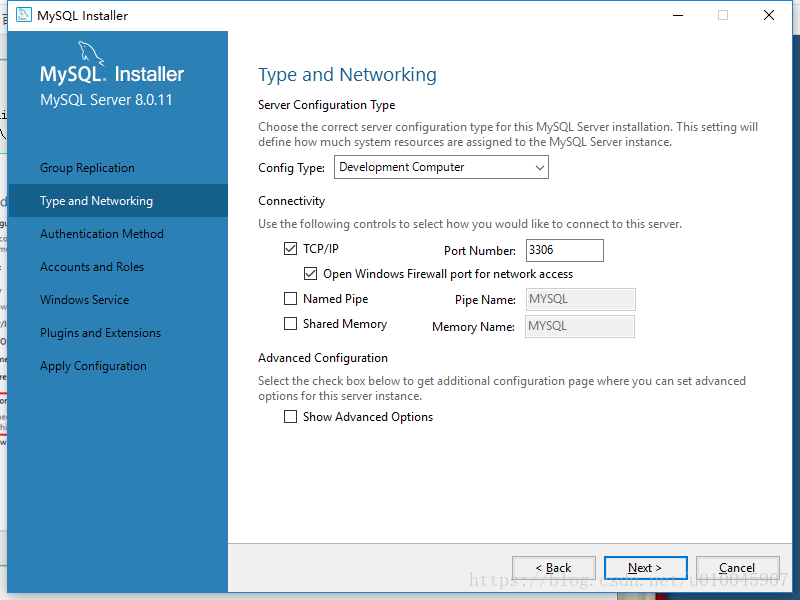This screenshot has width=800, height=600.
Task: Click the 'MySQL Server 8.0.11' text
Action: (x=106, y=99)
